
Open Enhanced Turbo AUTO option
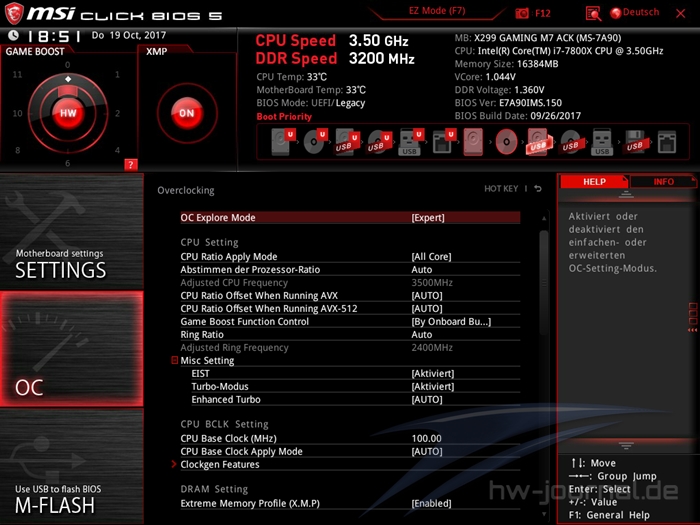click(355, 399)
